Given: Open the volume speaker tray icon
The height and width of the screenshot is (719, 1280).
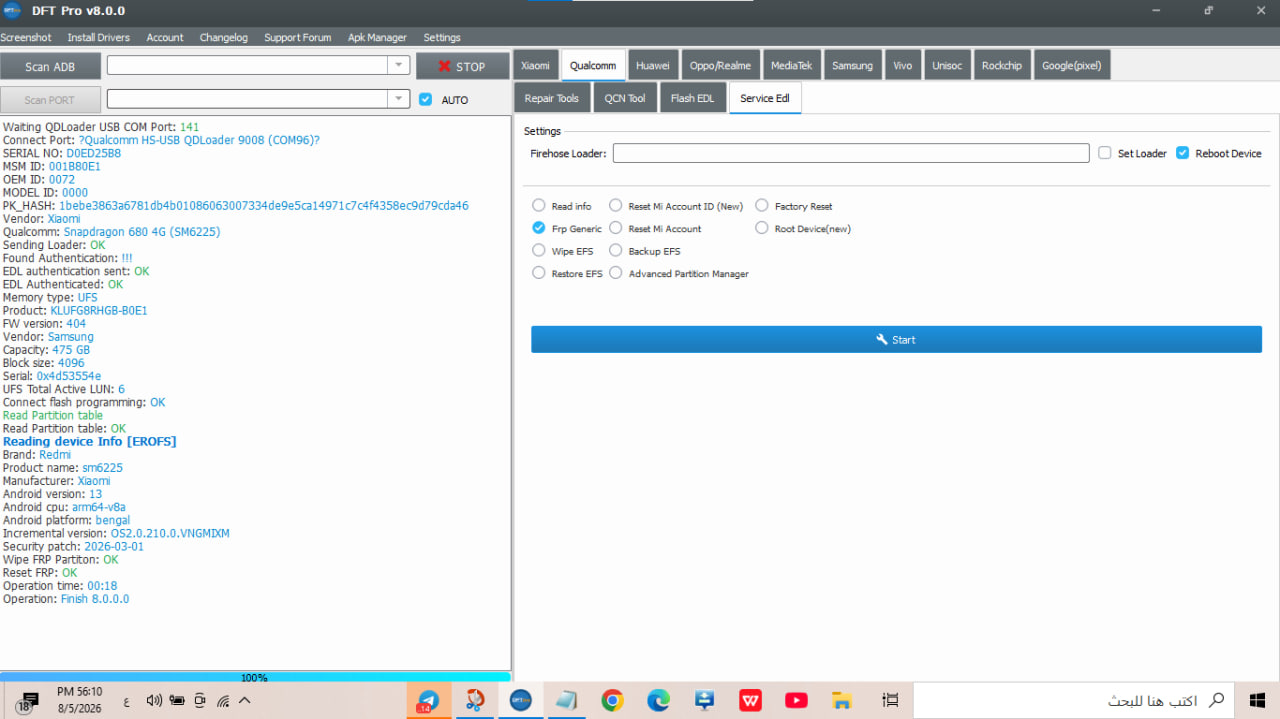Looking at the screenshot, I should click(x=154, y=701).
